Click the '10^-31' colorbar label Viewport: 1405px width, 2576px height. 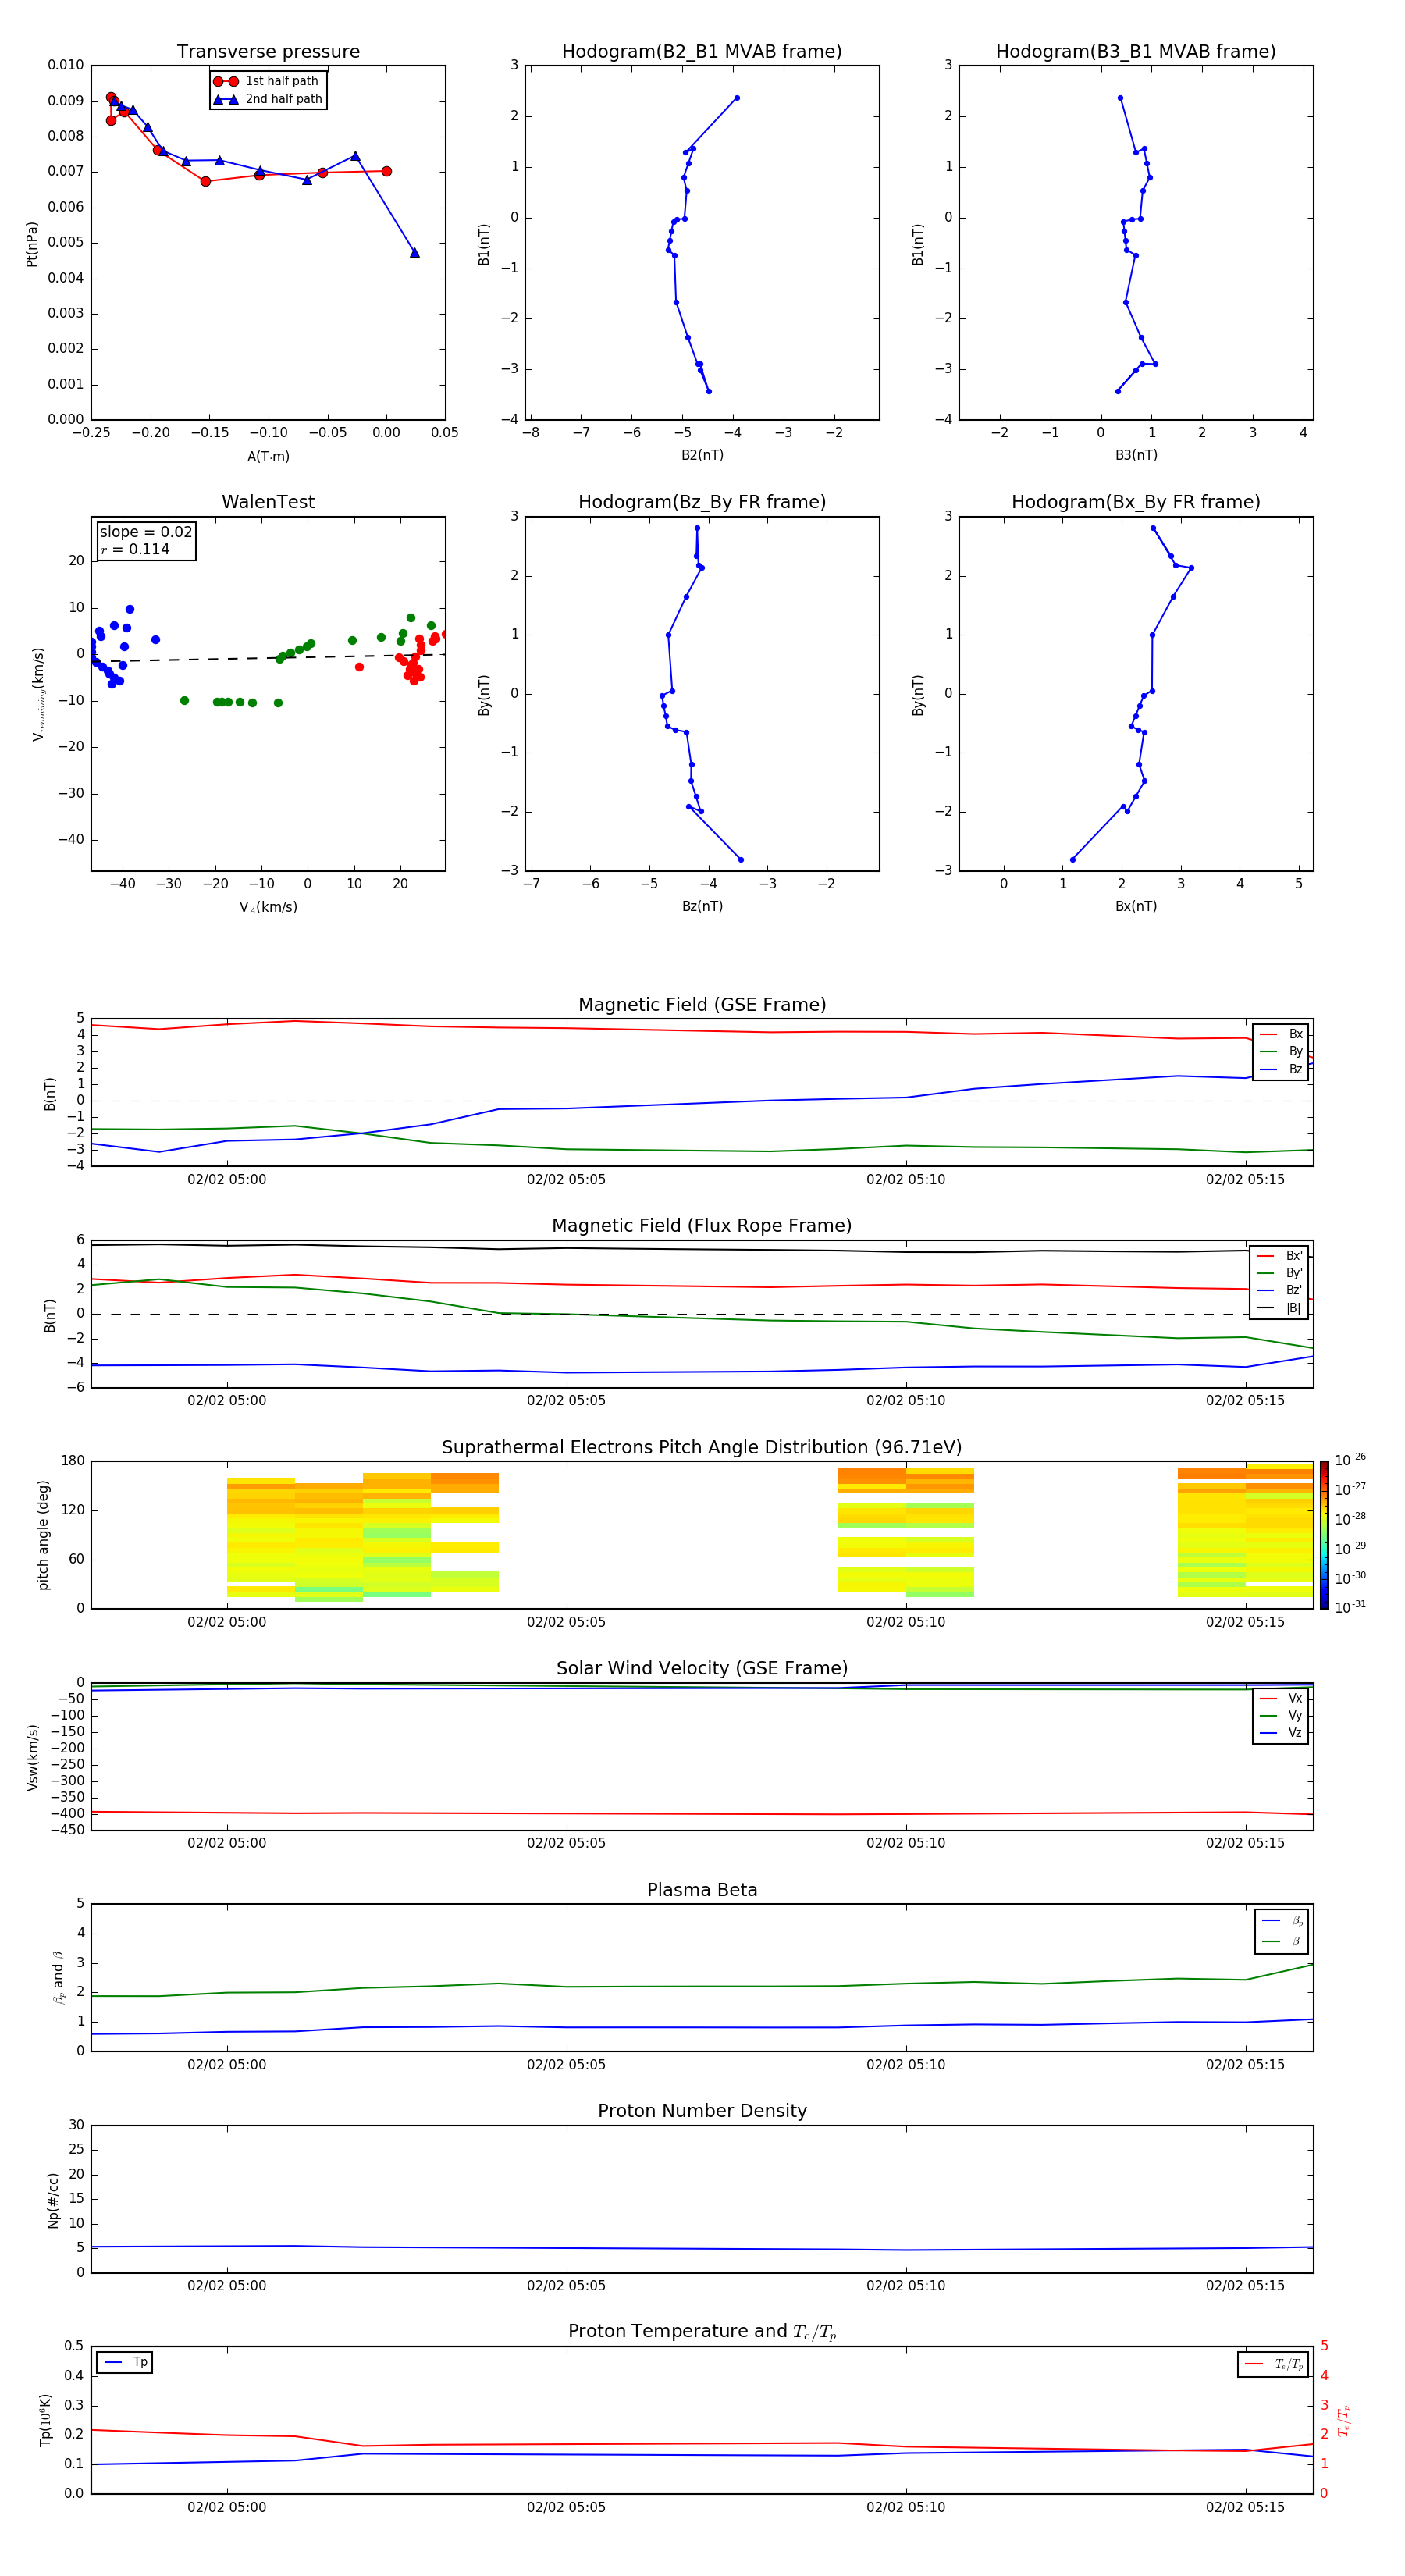(1350, 1607)
